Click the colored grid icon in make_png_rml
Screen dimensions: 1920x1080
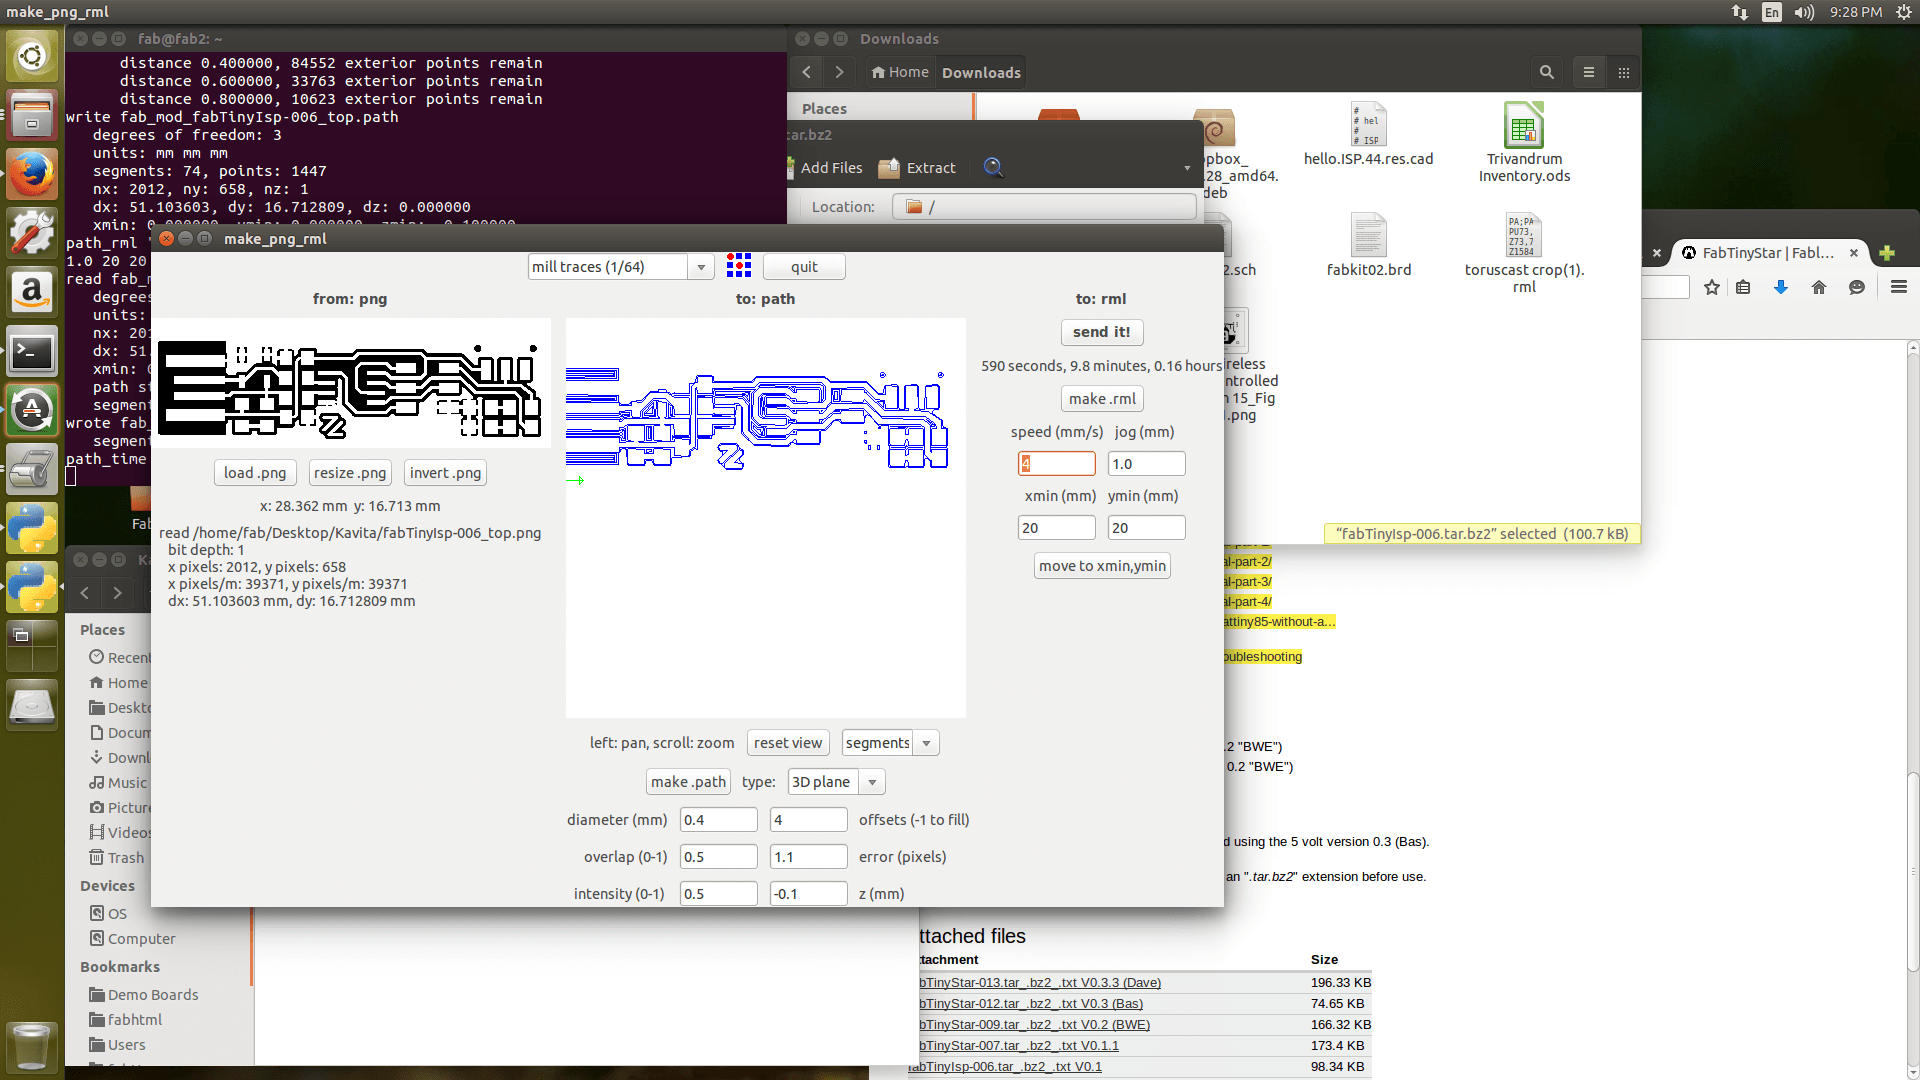[739, 266]
